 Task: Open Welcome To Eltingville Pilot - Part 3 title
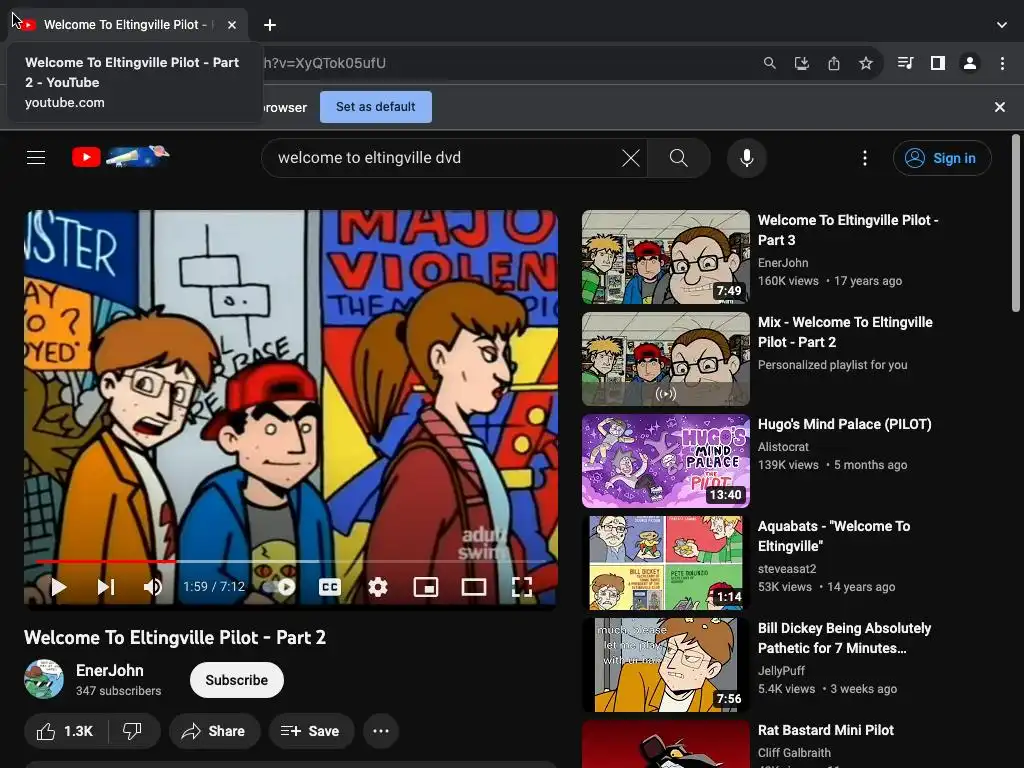click(848, 230)
